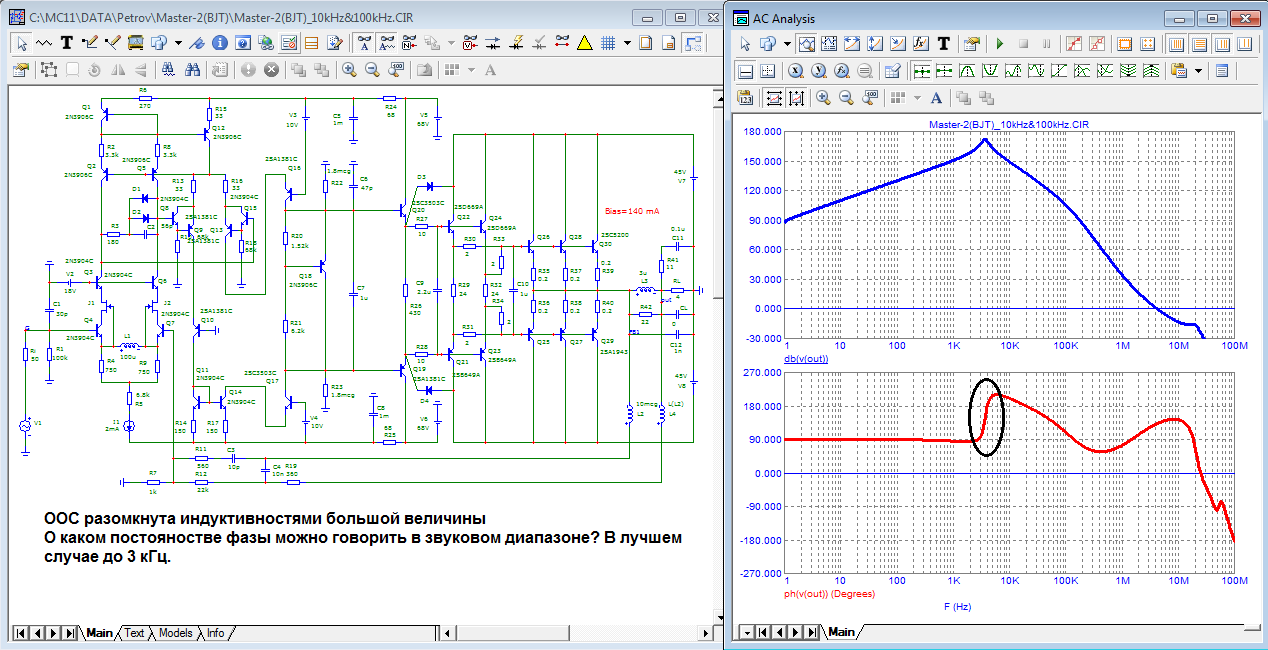Click Zoom In magnifier in schematic toolbar

[x=349, y=70]
